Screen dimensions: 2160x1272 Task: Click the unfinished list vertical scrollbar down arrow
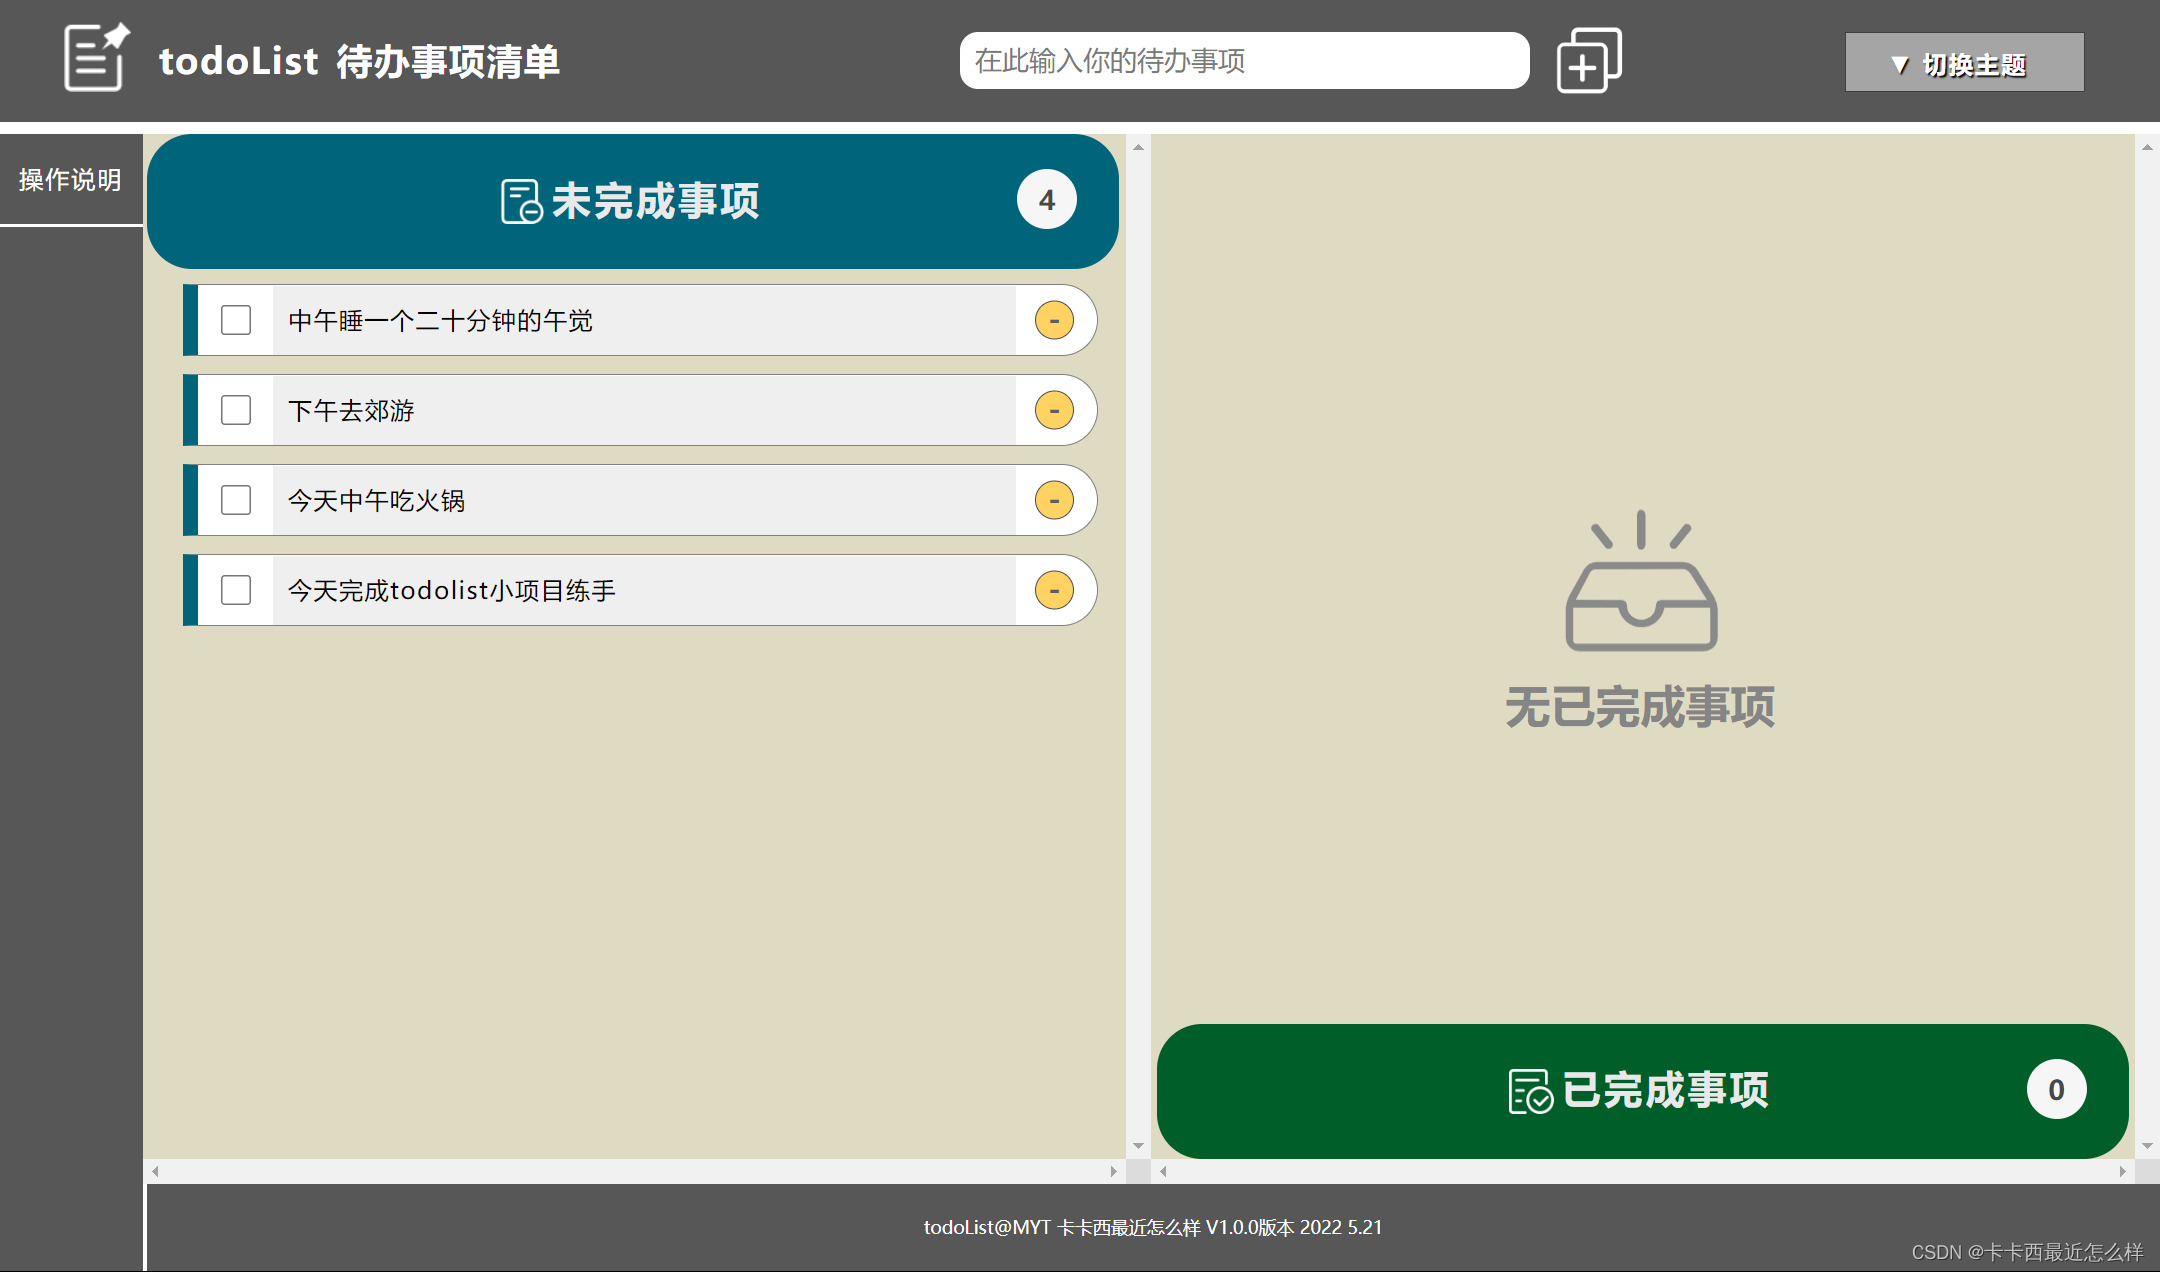1138,1146
